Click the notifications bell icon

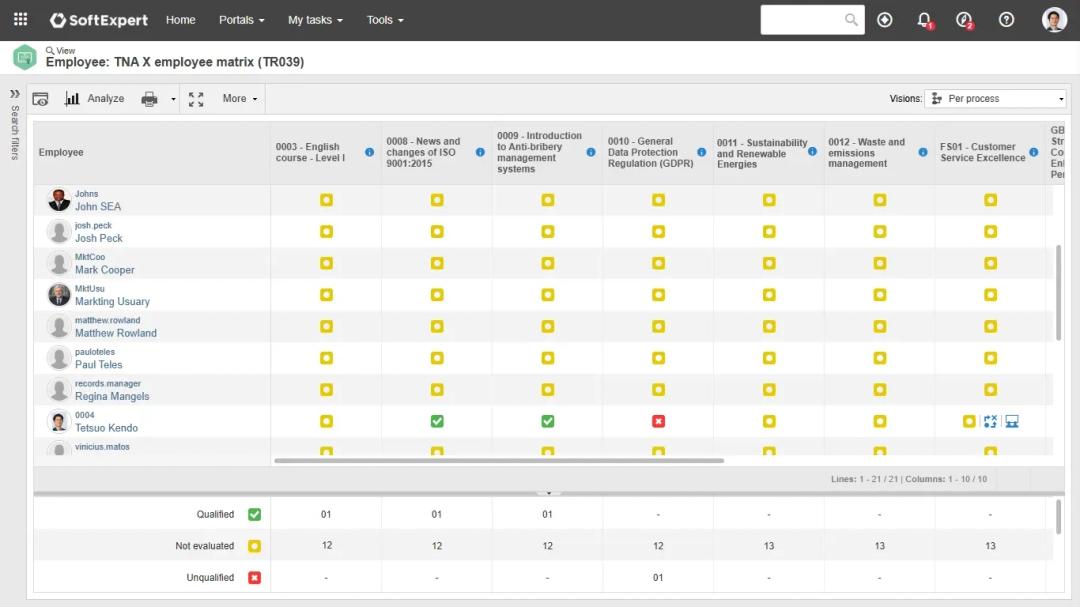[x=924, y=20]
